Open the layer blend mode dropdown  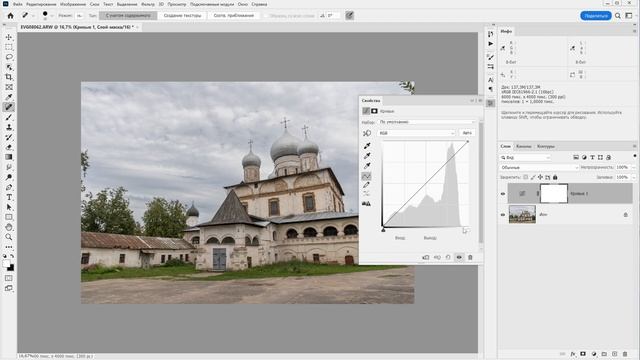(539, 167)
